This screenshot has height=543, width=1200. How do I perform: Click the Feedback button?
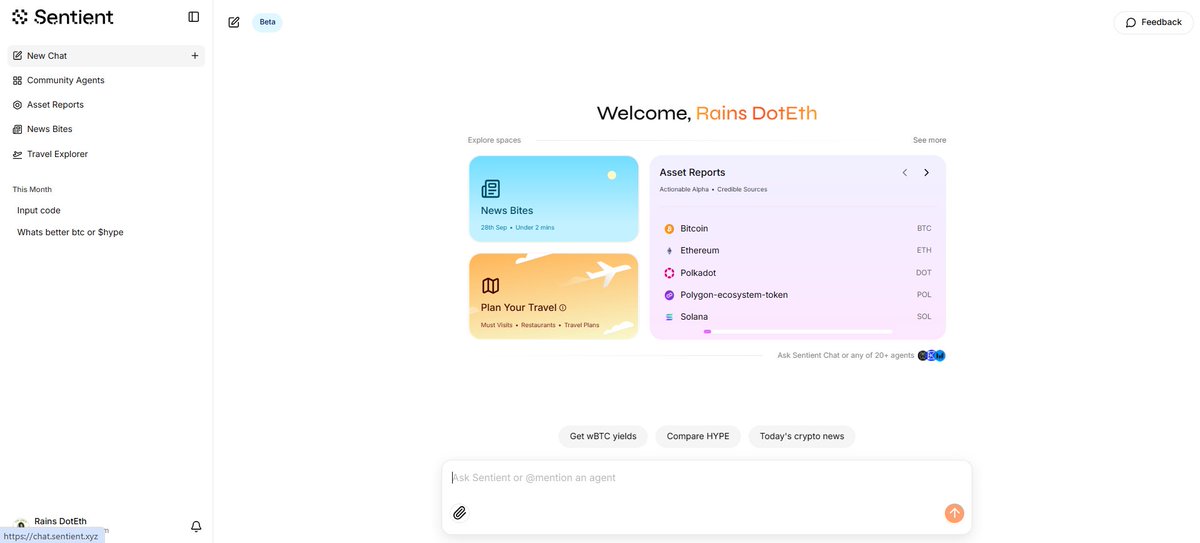1153,22
